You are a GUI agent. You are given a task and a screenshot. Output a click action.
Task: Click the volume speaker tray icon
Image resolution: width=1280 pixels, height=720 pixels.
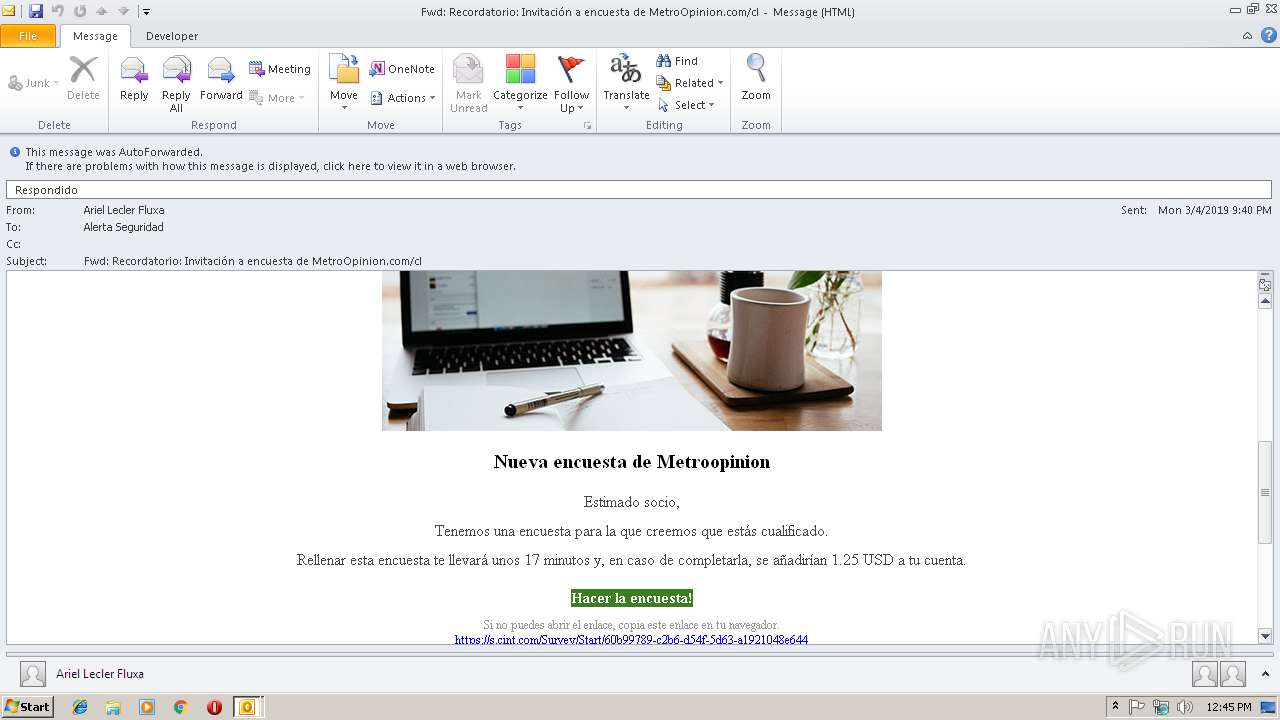(1185, 707)
